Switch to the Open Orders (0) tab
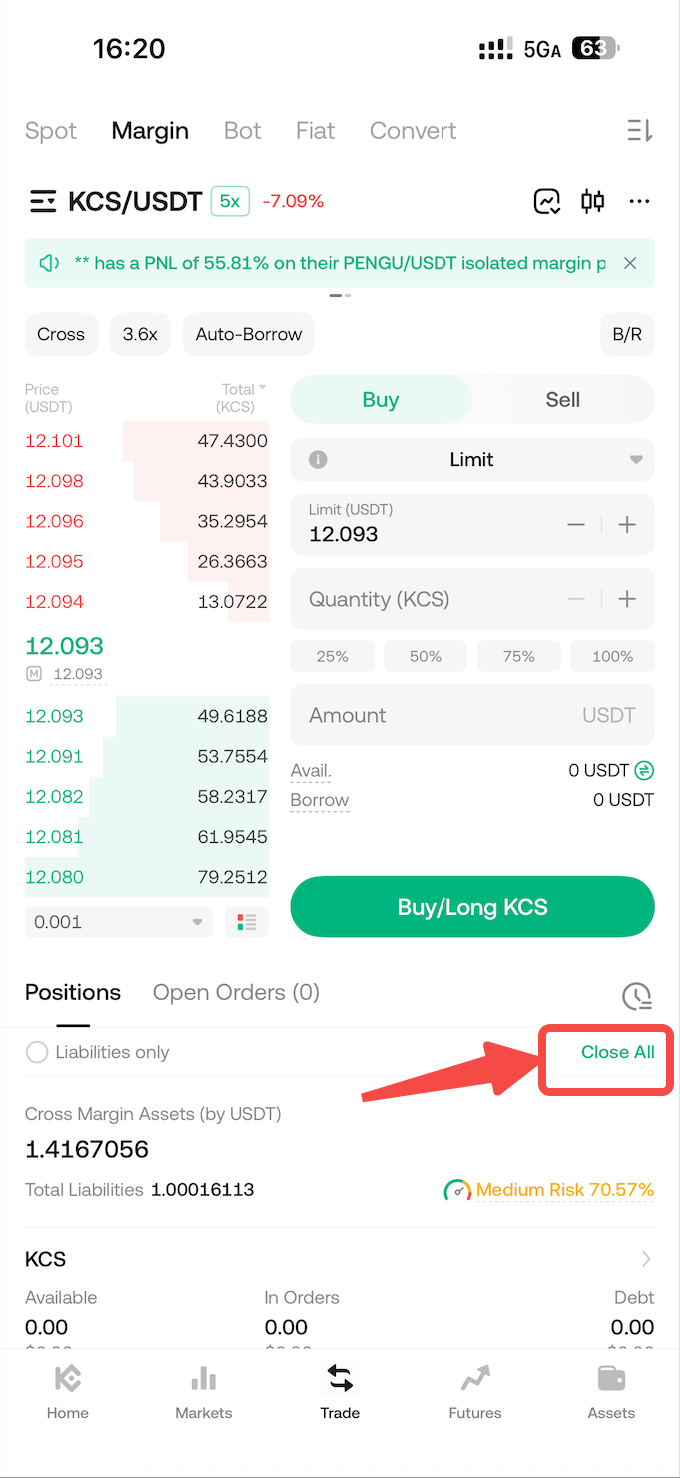Image resolution: width=680 pixels, height=1478 pixels. (x=236, y=992)
